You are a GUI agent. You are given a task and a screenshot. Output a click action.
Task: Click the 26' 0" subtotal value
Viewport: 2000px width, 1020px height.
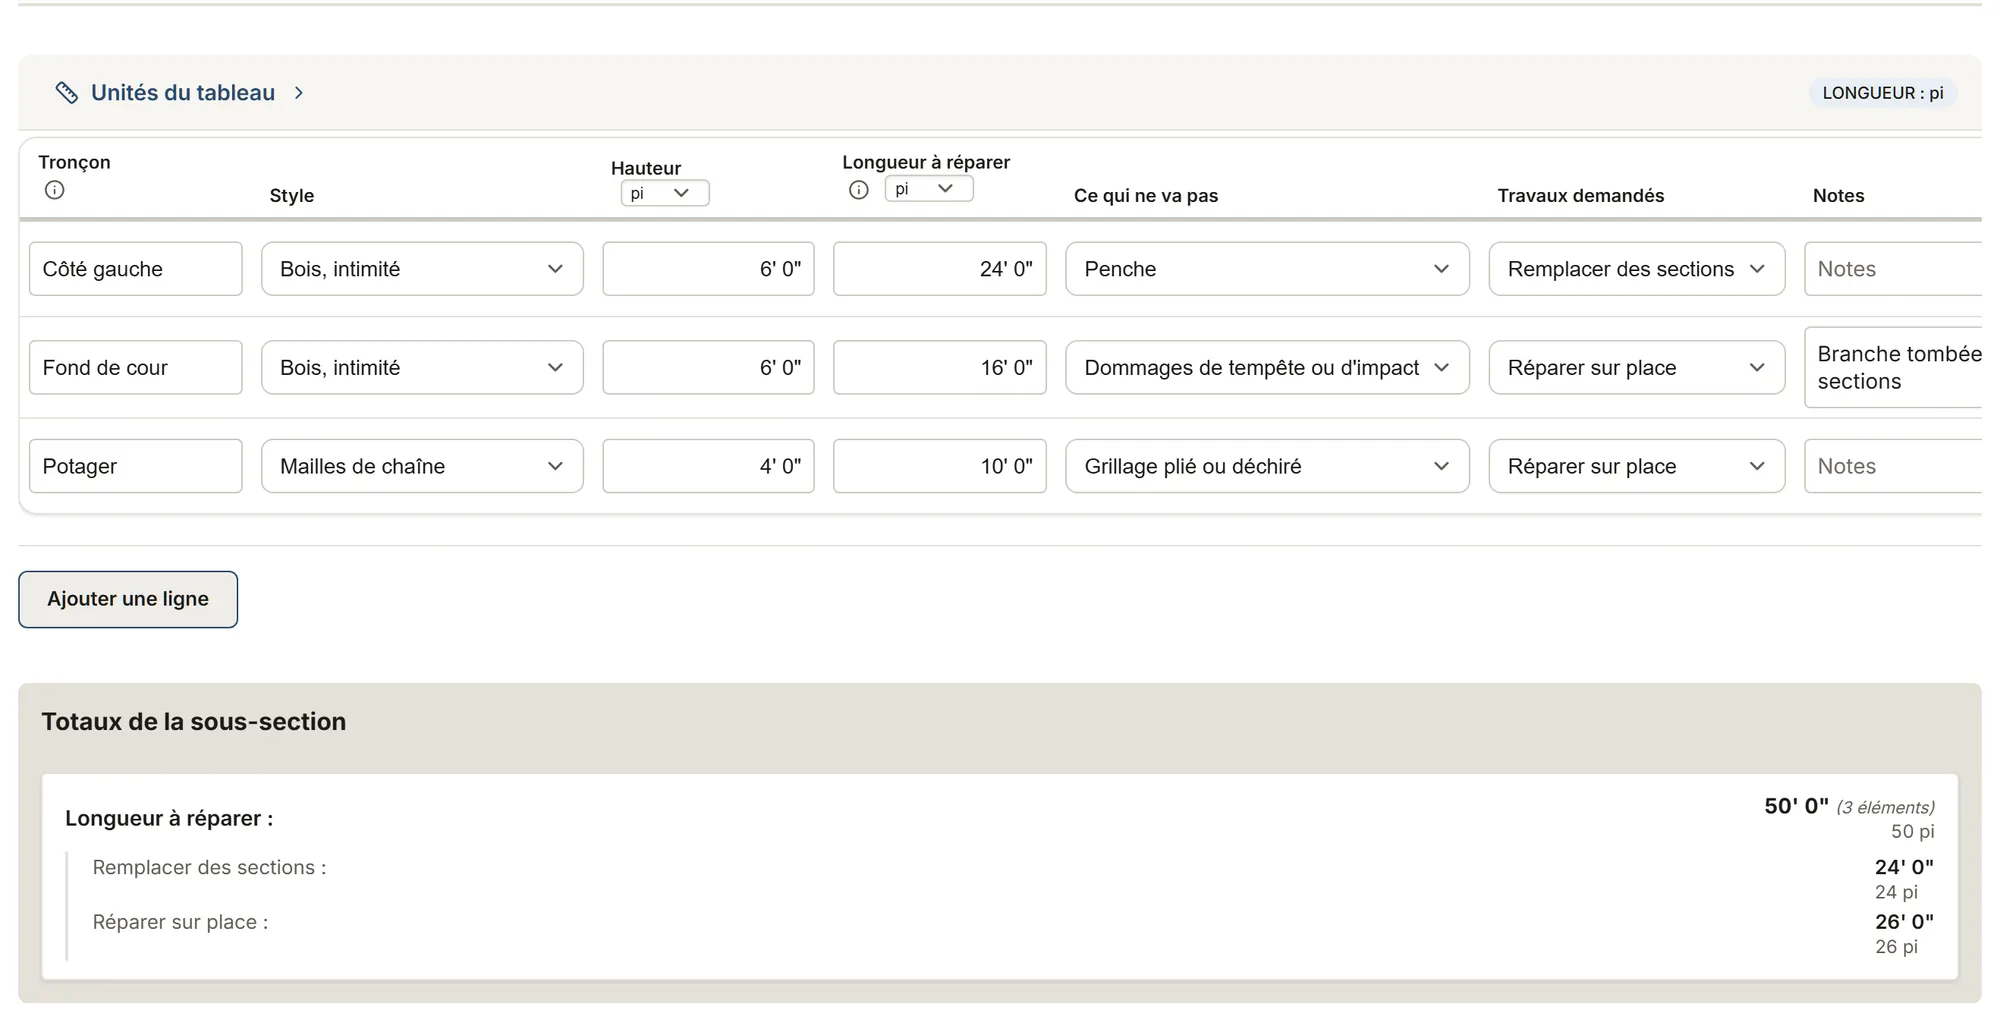pos(1904,921)
